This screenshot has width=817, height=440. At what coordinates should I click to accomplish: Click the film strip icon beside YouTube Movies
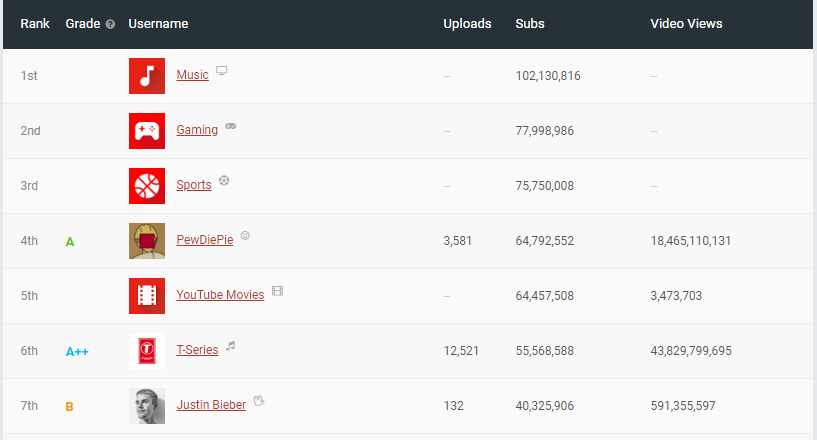point(278,291)
